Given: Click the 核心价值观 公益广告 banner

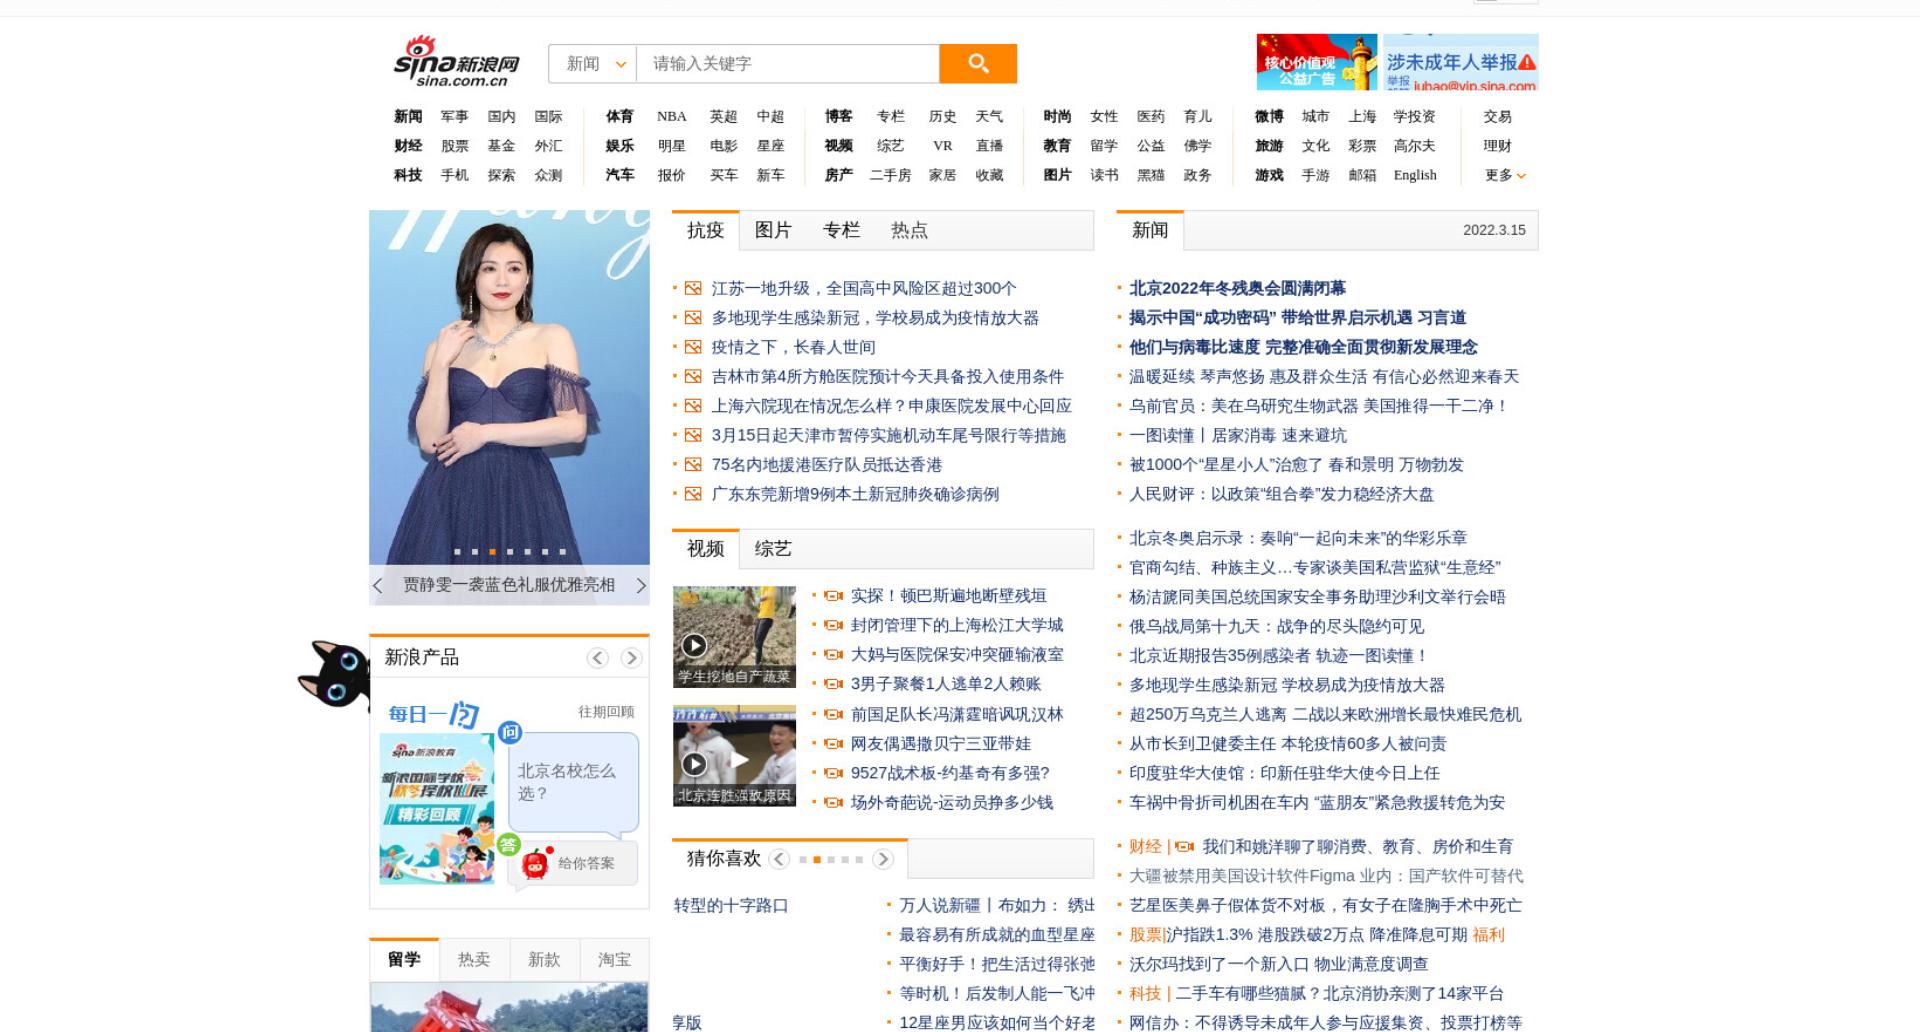Looking at the screenshot, I should pyautogui.click(x=1317, y=62).
